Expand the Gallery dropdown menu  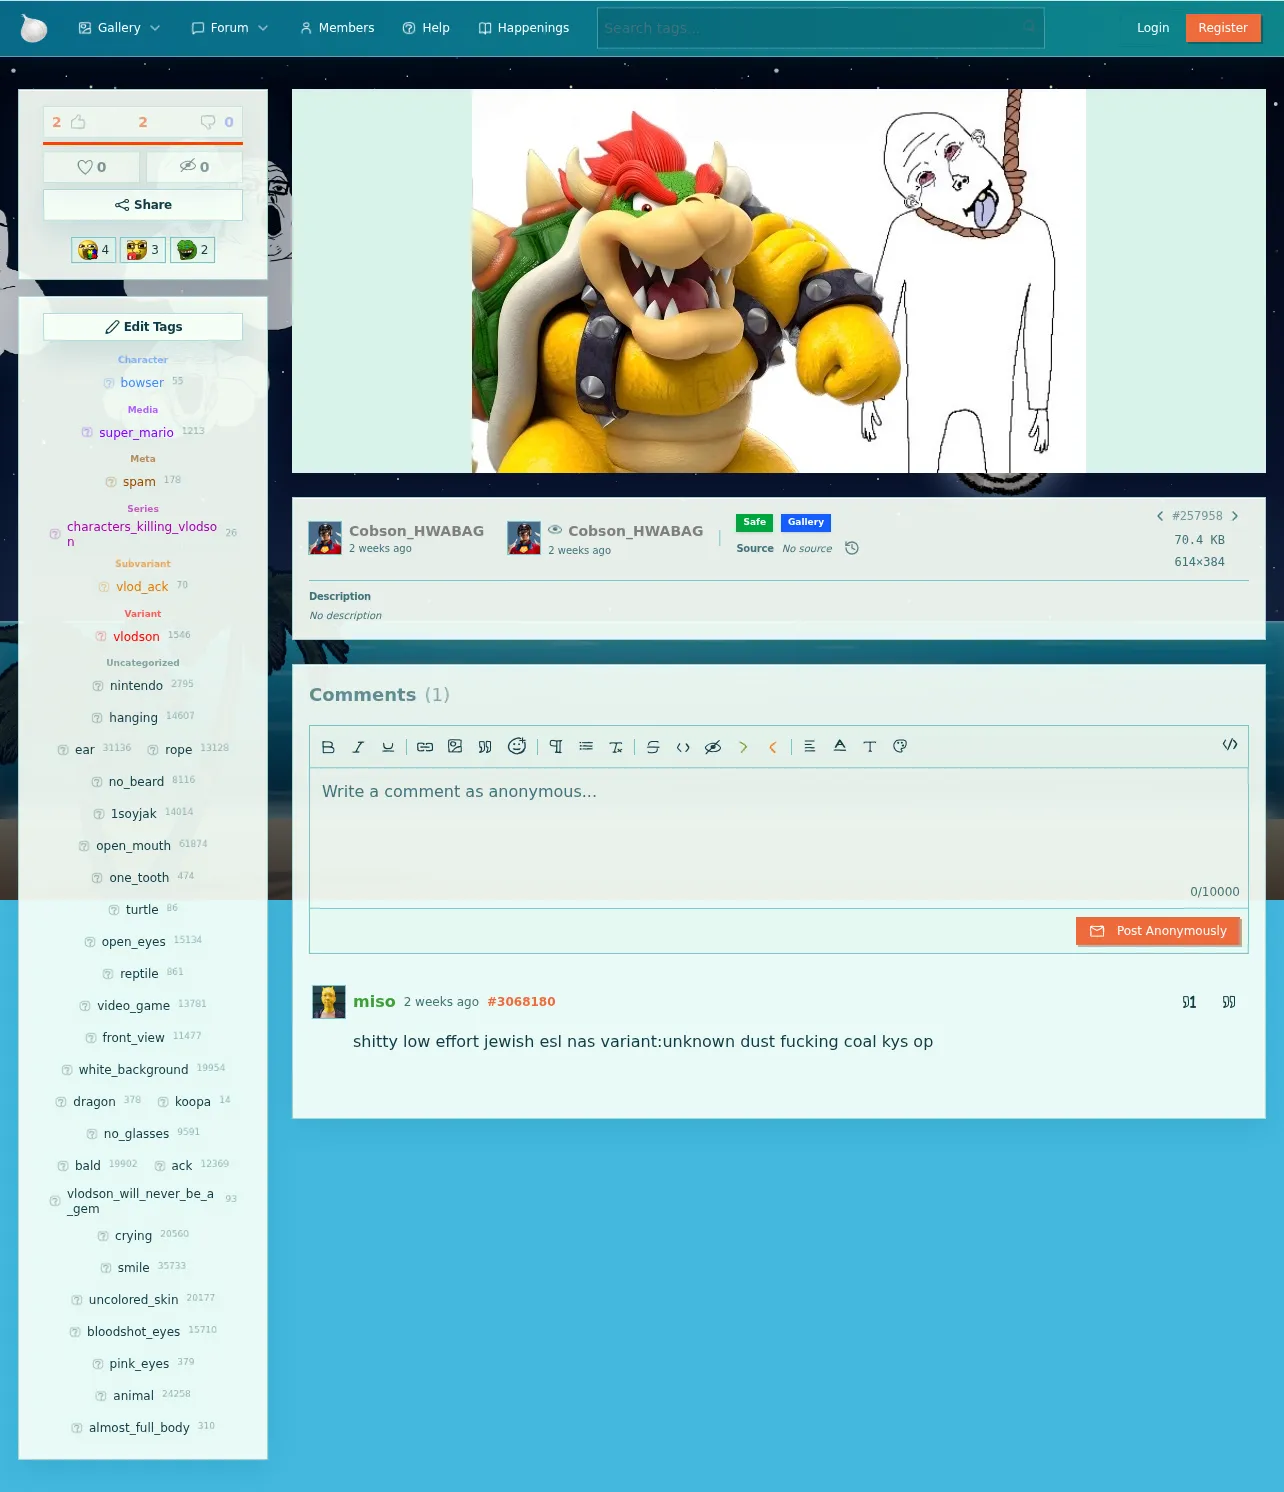coord(119,28)
